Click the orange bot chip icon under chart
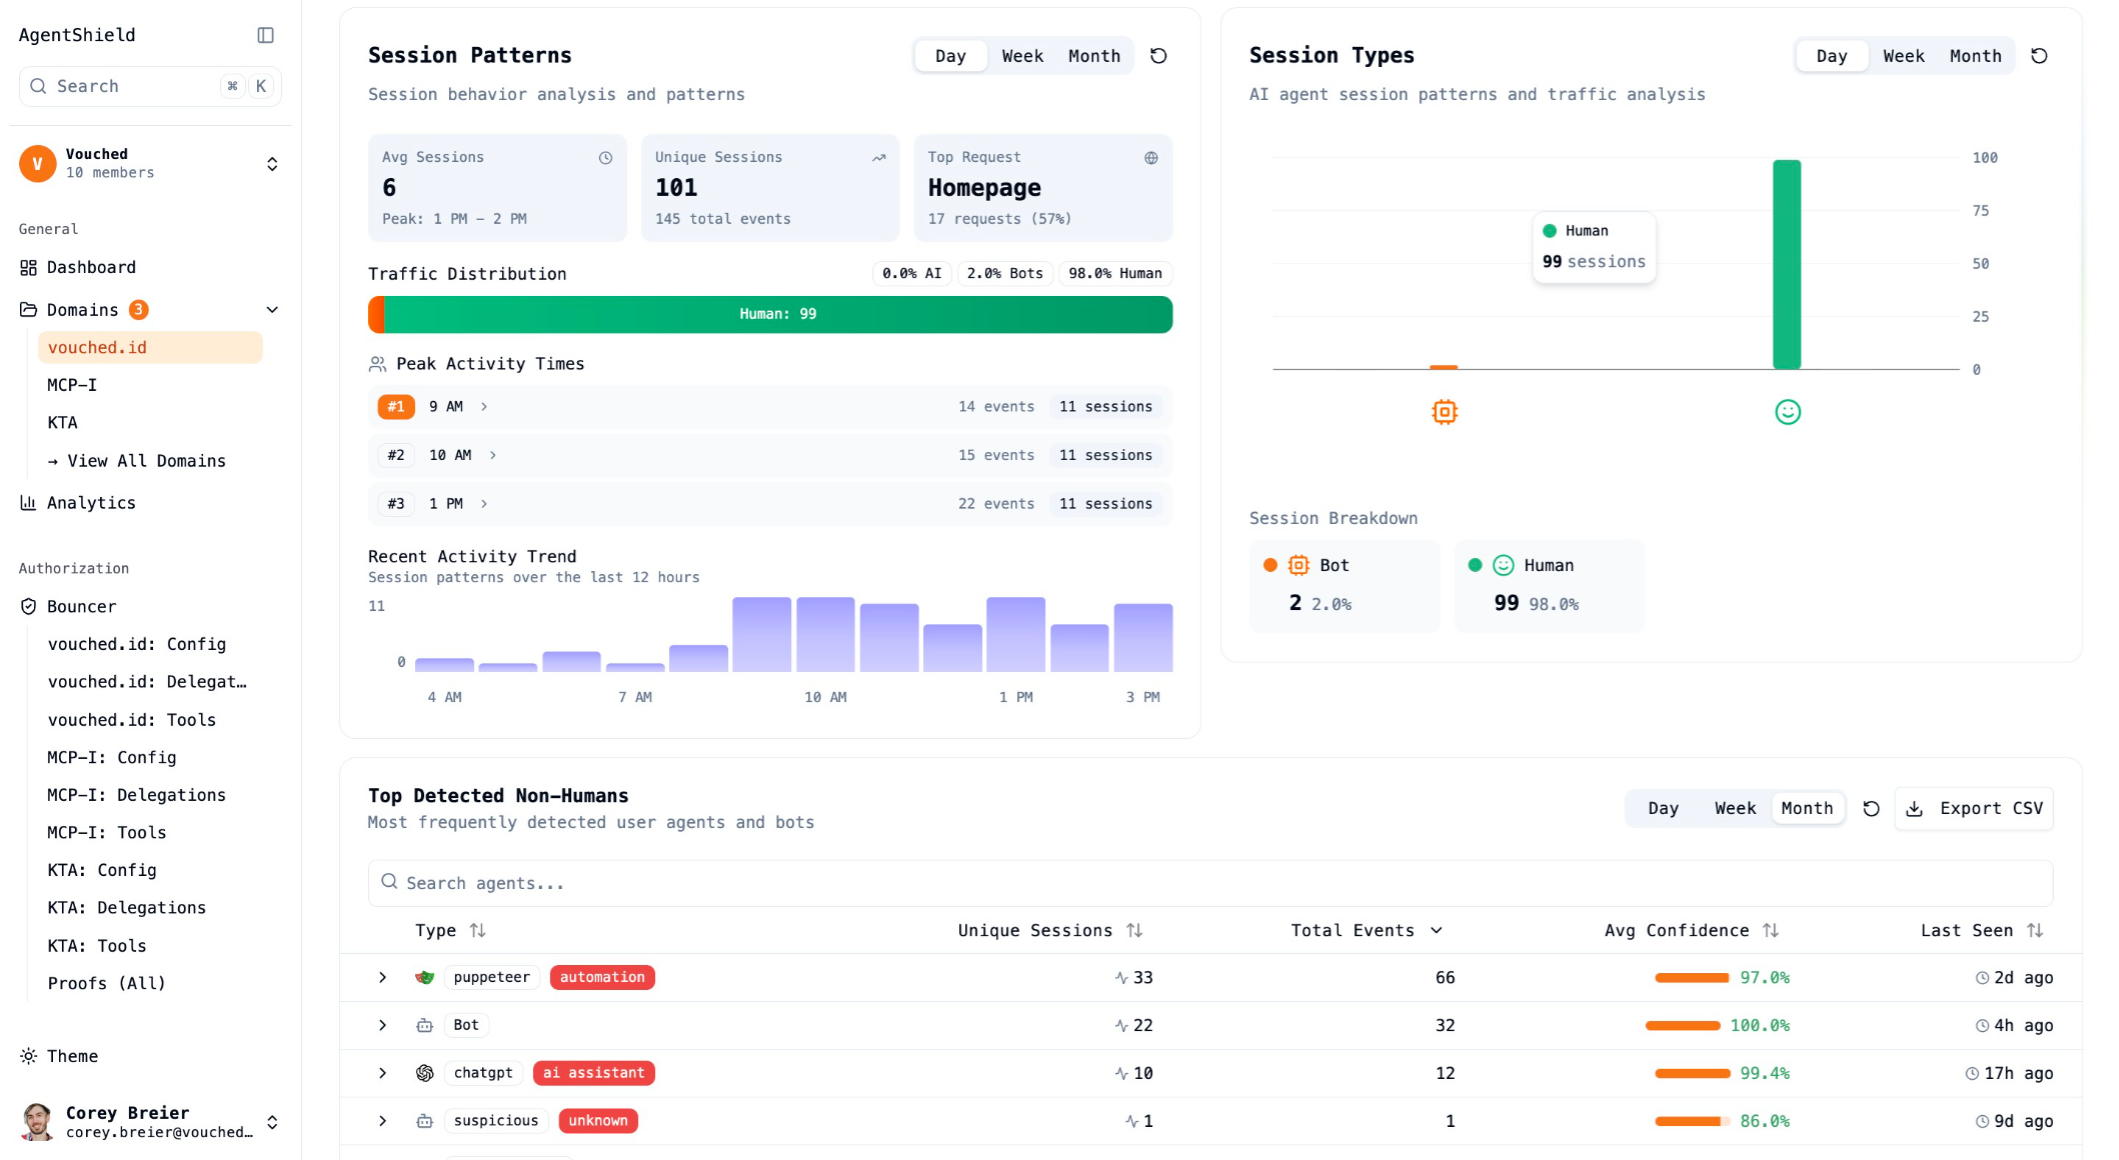The width and height of the screenshot is (2119, 1160). tap(1444, 412)
